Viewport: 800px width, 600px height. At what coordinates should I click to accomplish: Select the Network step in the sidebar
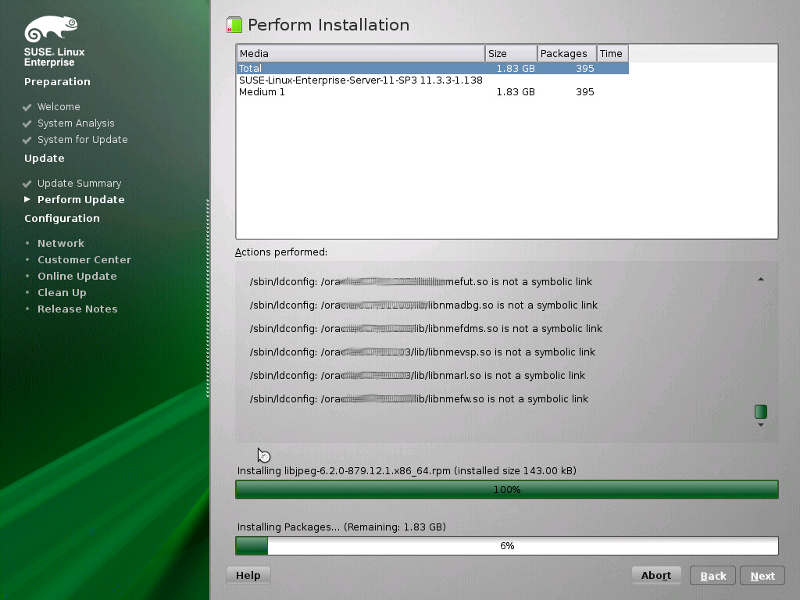point(61,242)
